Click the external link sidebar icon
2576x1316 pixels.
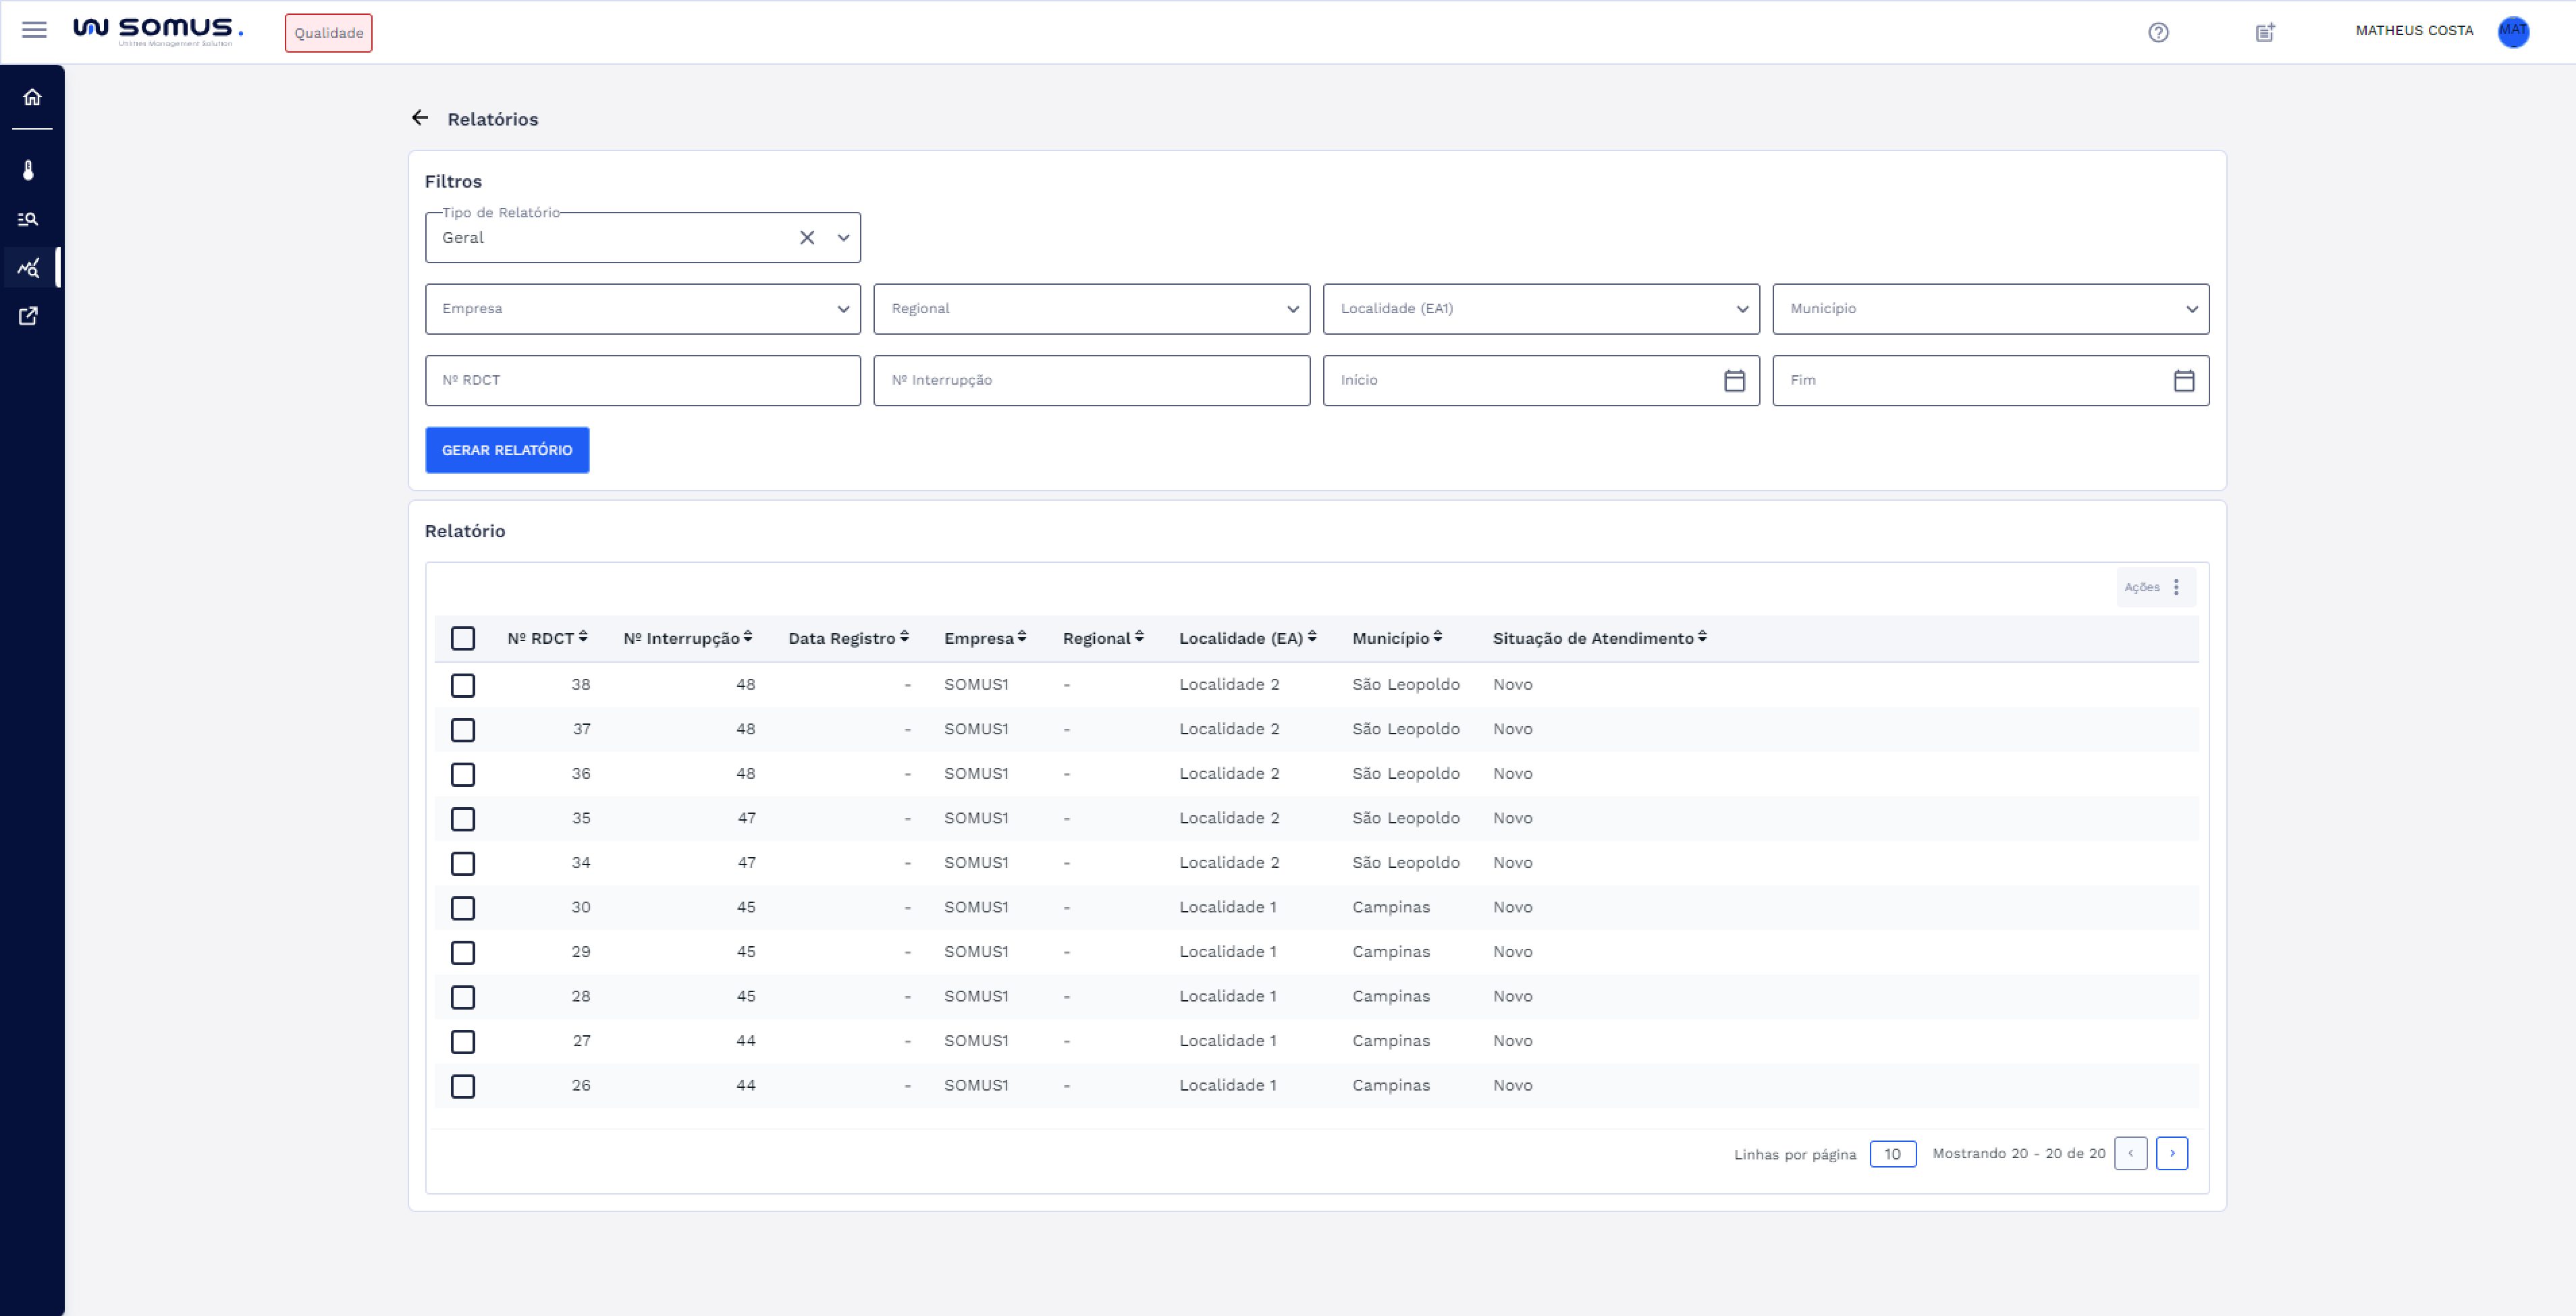click(x=29, y=316)
